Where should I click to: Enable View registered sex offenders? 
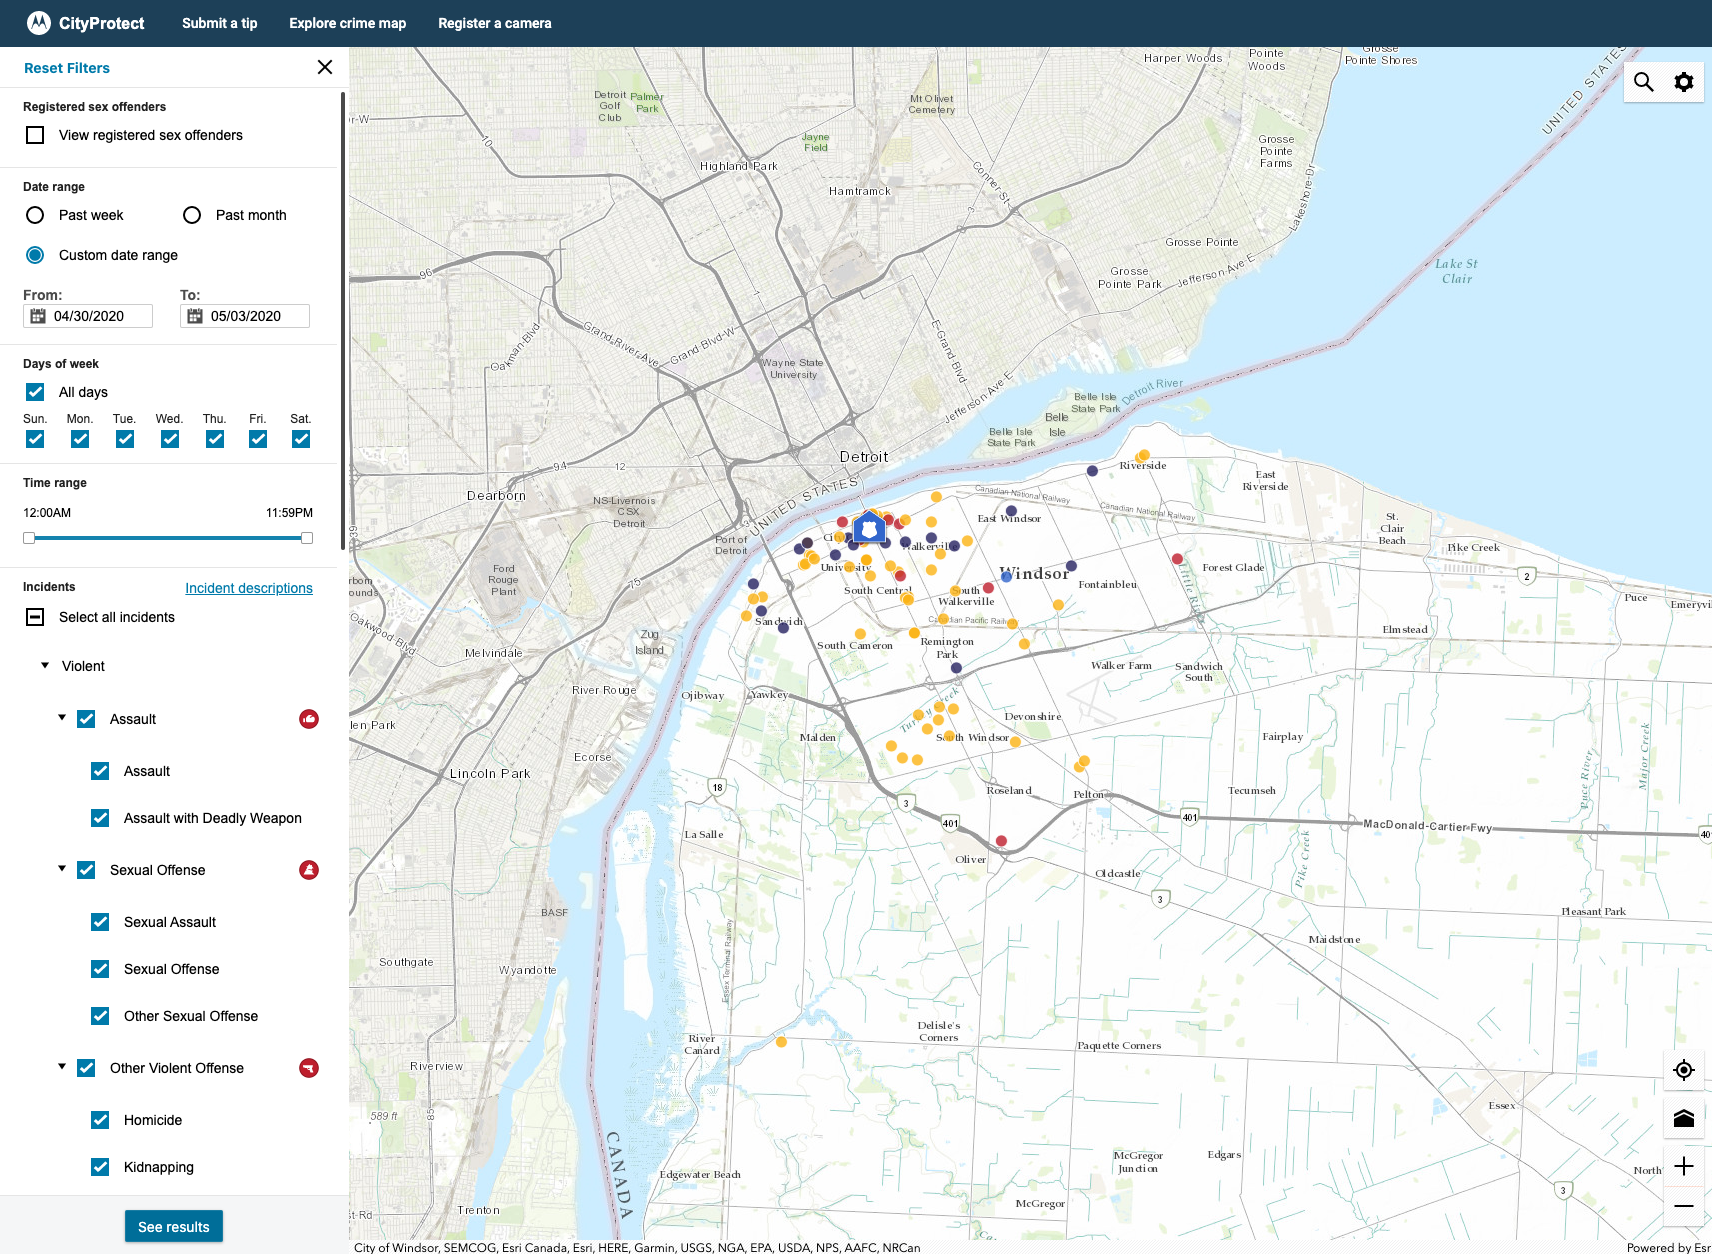(x=35, y=134)
